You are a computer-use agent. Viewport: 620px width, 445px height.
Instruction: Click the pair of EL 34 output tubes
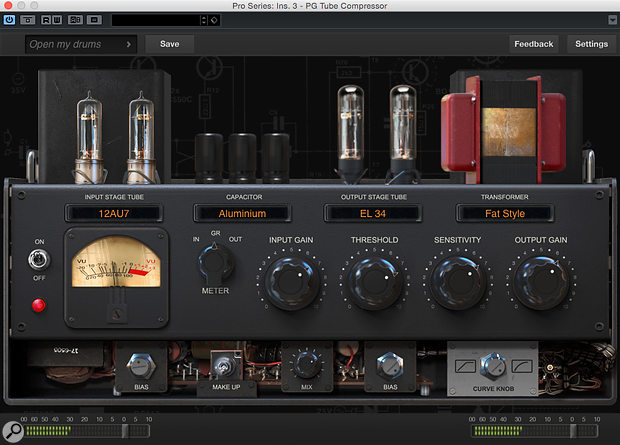[377, 134]
